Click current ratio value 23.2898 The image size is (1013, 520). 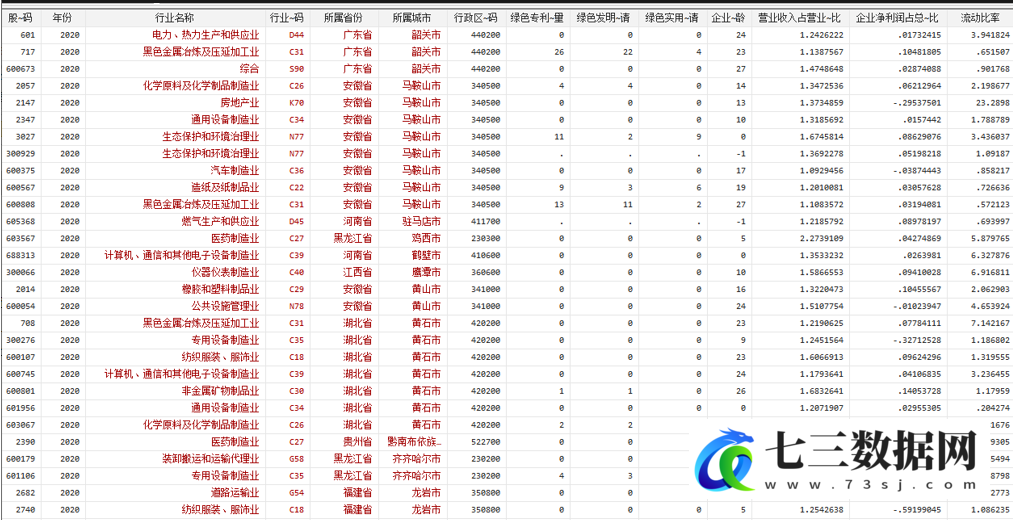990,102
